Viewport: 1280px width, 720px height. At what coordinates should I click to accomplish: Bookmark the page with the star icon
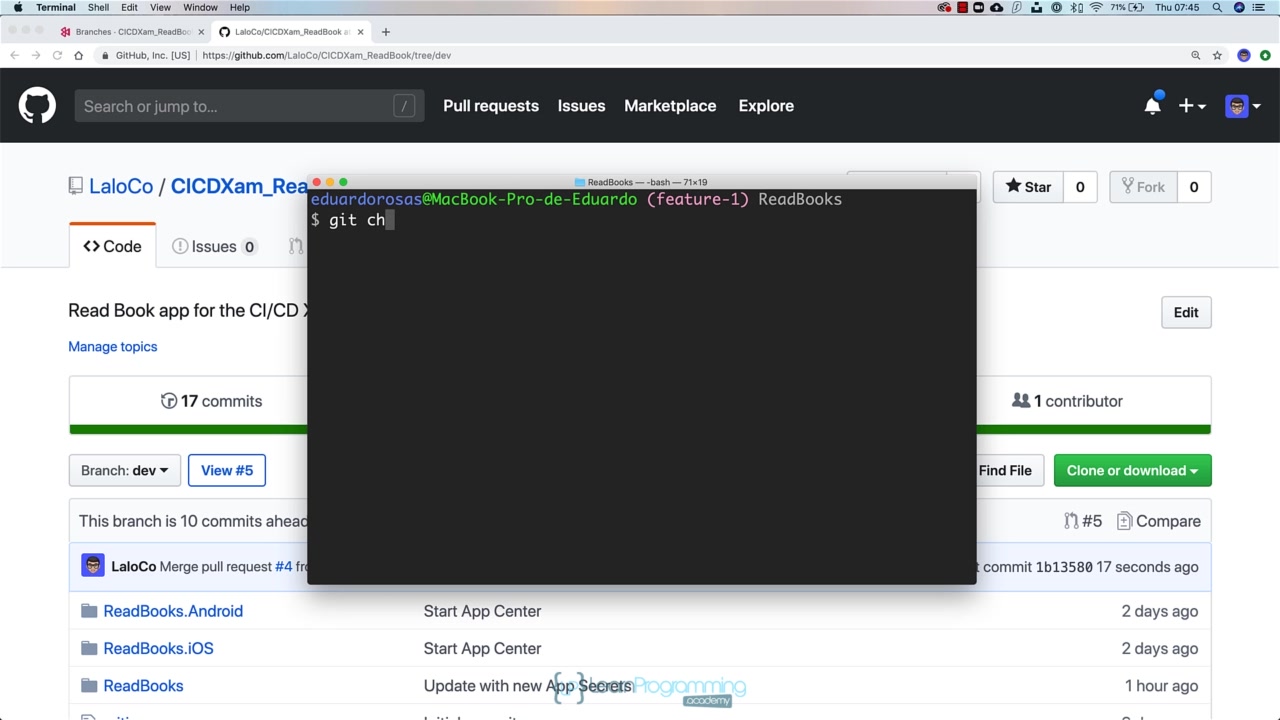[x=1217, y=55]
